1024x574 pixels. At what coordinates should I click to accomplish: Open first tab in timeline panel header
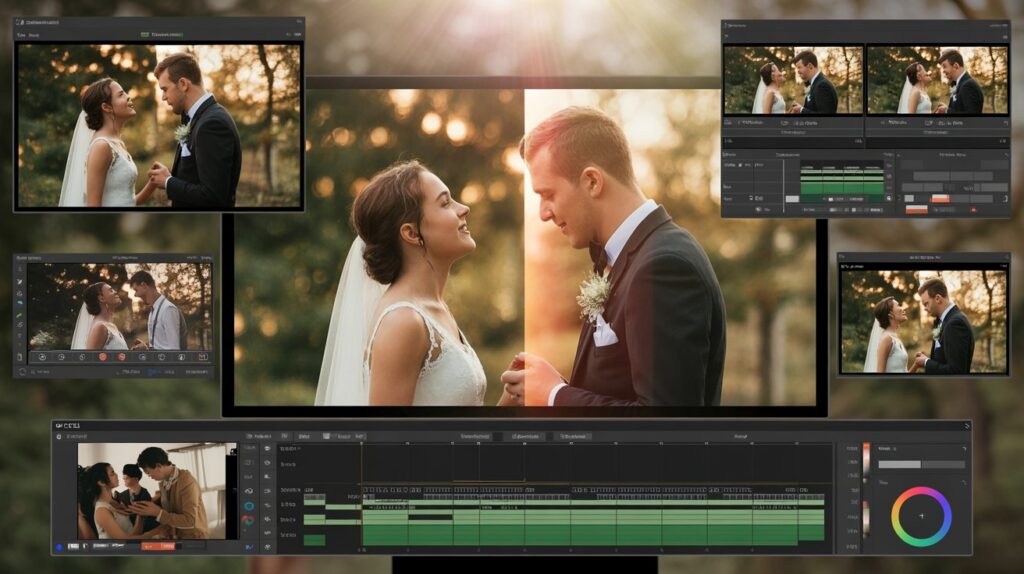click(259, 437)
